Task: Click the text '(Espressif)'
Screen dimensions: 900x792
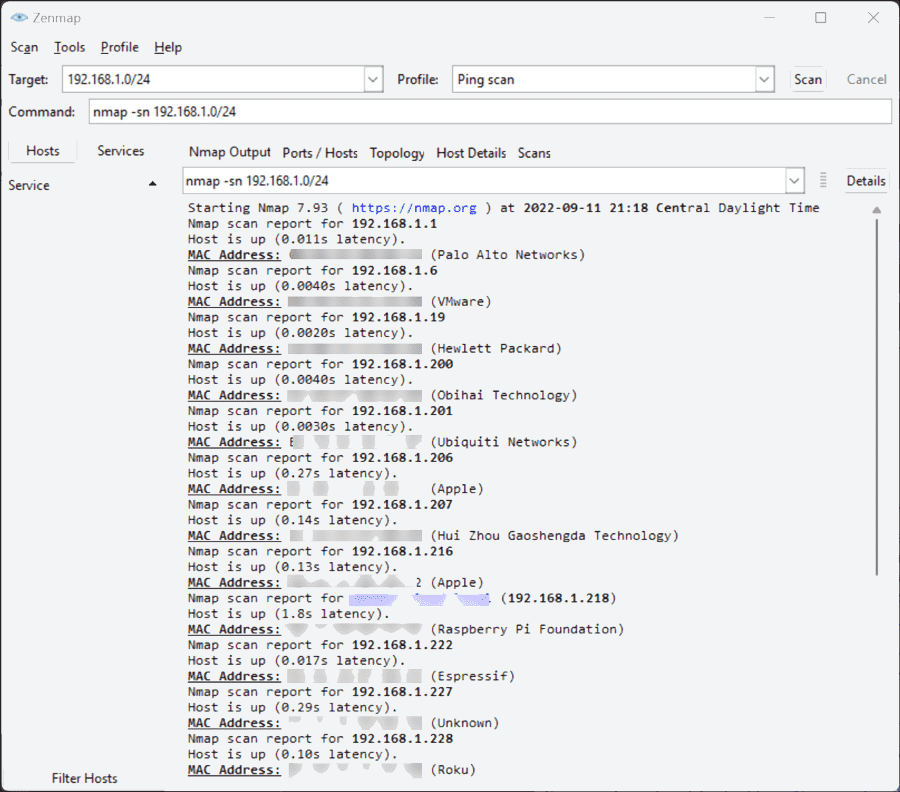Action: (x=473, y=677)
